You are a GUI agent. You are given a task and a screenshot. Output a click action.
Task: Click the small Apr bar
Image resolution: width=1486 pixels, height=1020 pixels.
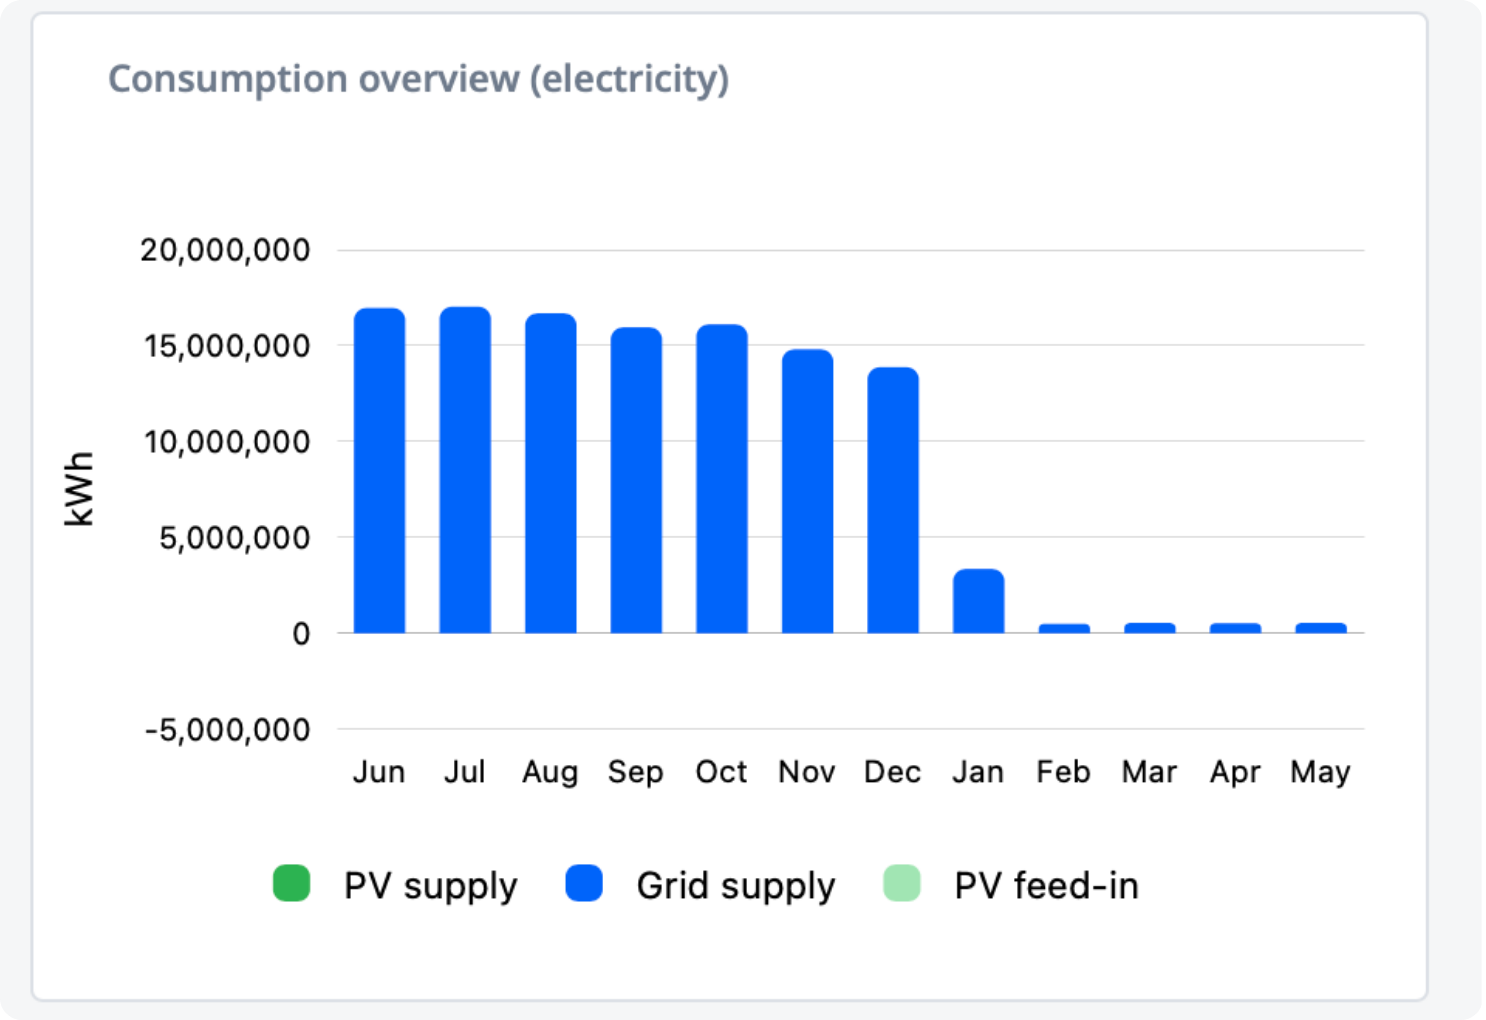pyautogui.click(x=1235, y=628)
